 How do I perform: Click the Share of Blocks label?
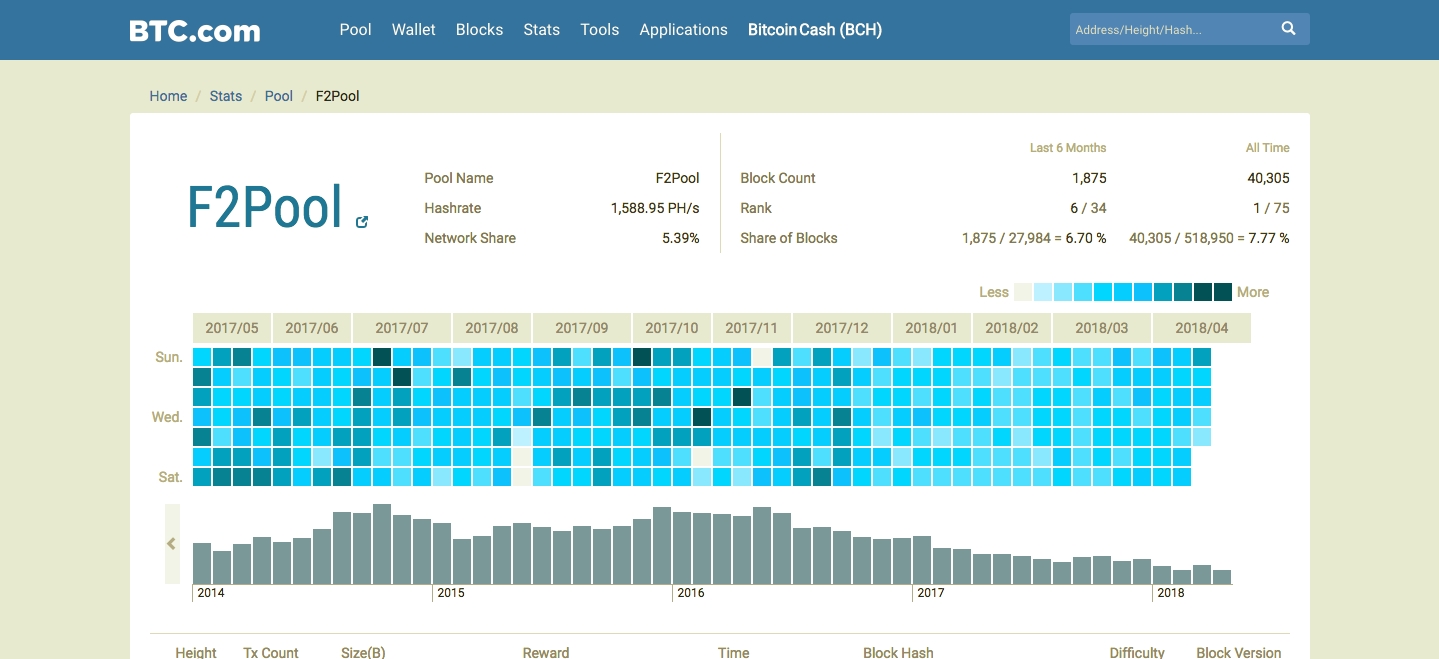[789, 238]
